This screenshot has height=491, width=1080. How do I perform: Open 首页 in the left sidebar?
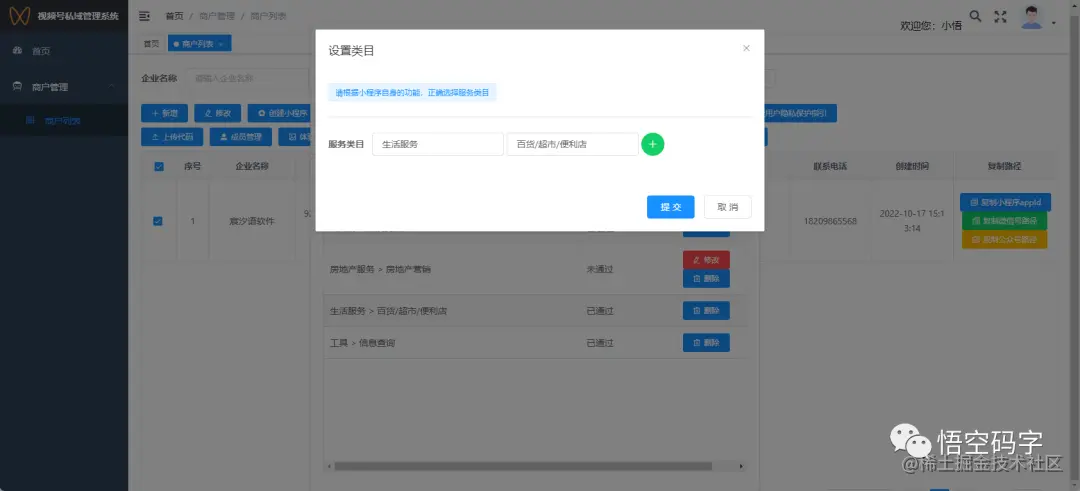(64, 51)
